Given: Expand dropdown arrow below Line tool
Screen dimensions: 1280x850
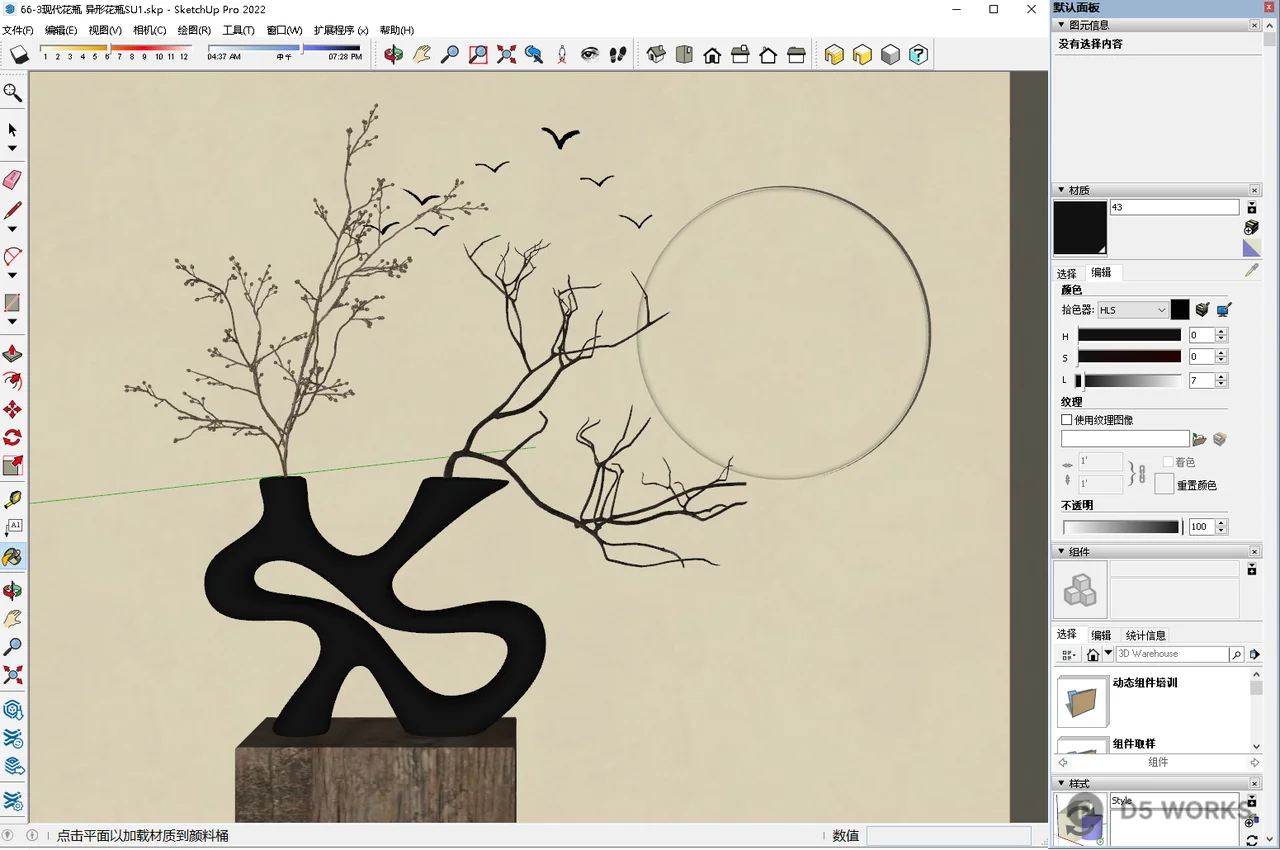Looking at the screenshot, I should (13, 230).
